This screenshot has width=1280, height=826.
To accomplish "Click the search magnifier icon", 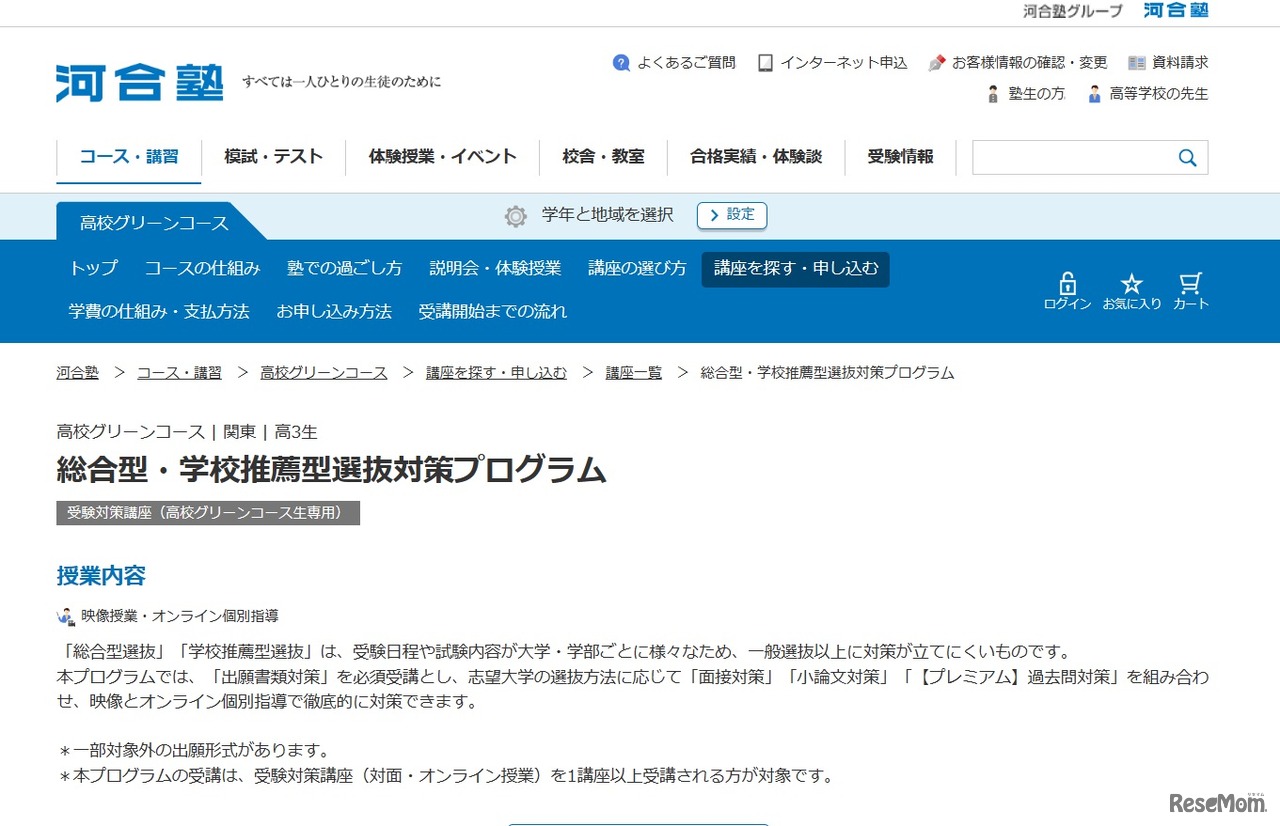I will 1187,158.
